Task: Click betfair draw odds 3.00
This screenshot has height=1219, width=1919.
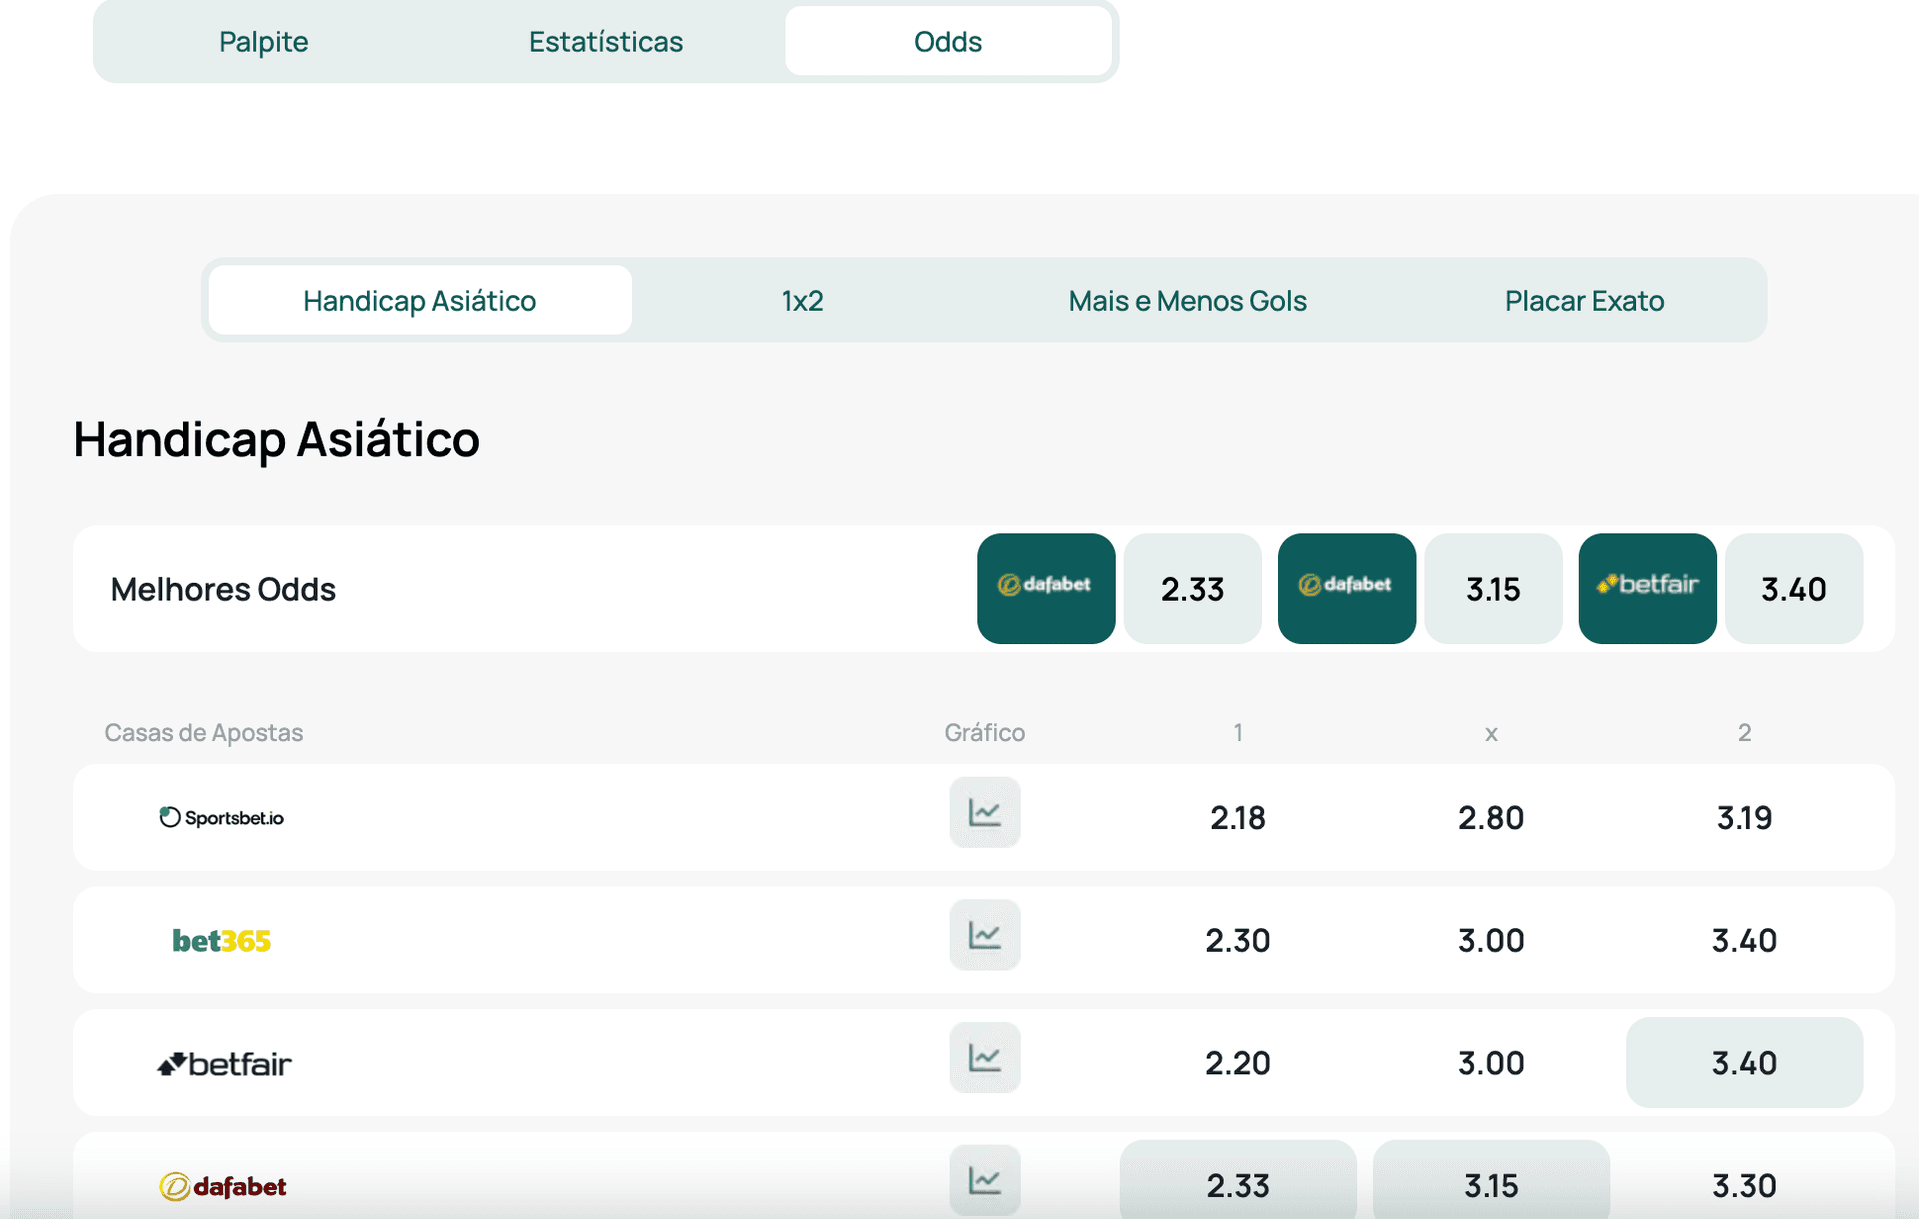Action: pos(1491,1062)
